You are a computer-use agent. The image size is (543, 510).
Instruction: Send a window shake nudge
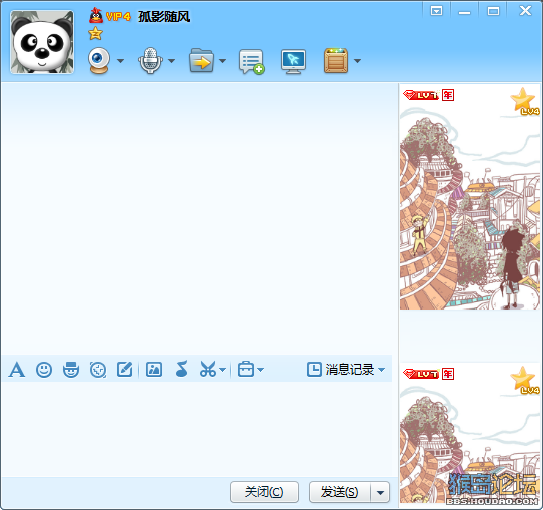click(98, 369)
